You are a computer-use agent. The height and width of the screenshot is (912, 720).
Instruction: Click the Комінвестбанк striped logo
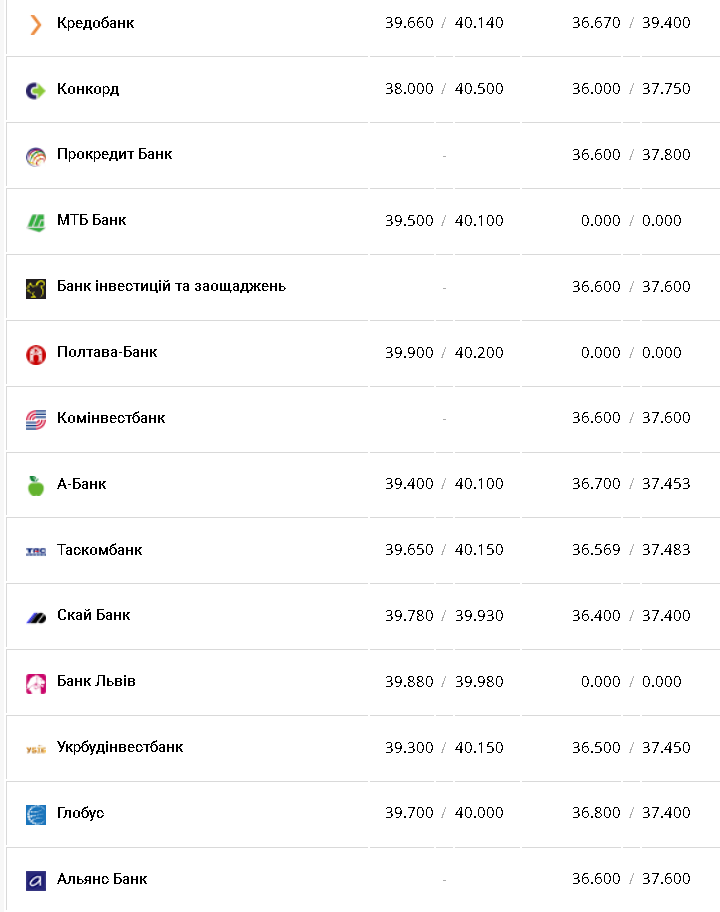[36, 420]
